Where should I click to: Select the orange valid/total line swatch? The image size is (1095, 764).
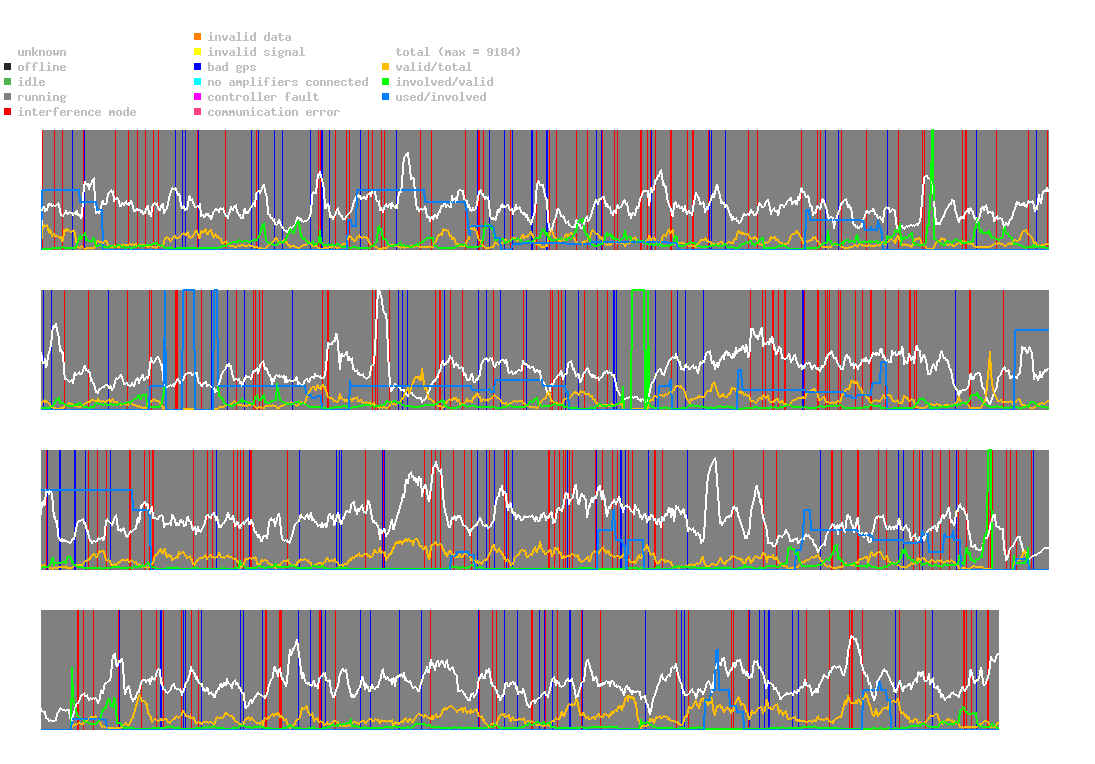pyautogui.click(x=386, y=67)
